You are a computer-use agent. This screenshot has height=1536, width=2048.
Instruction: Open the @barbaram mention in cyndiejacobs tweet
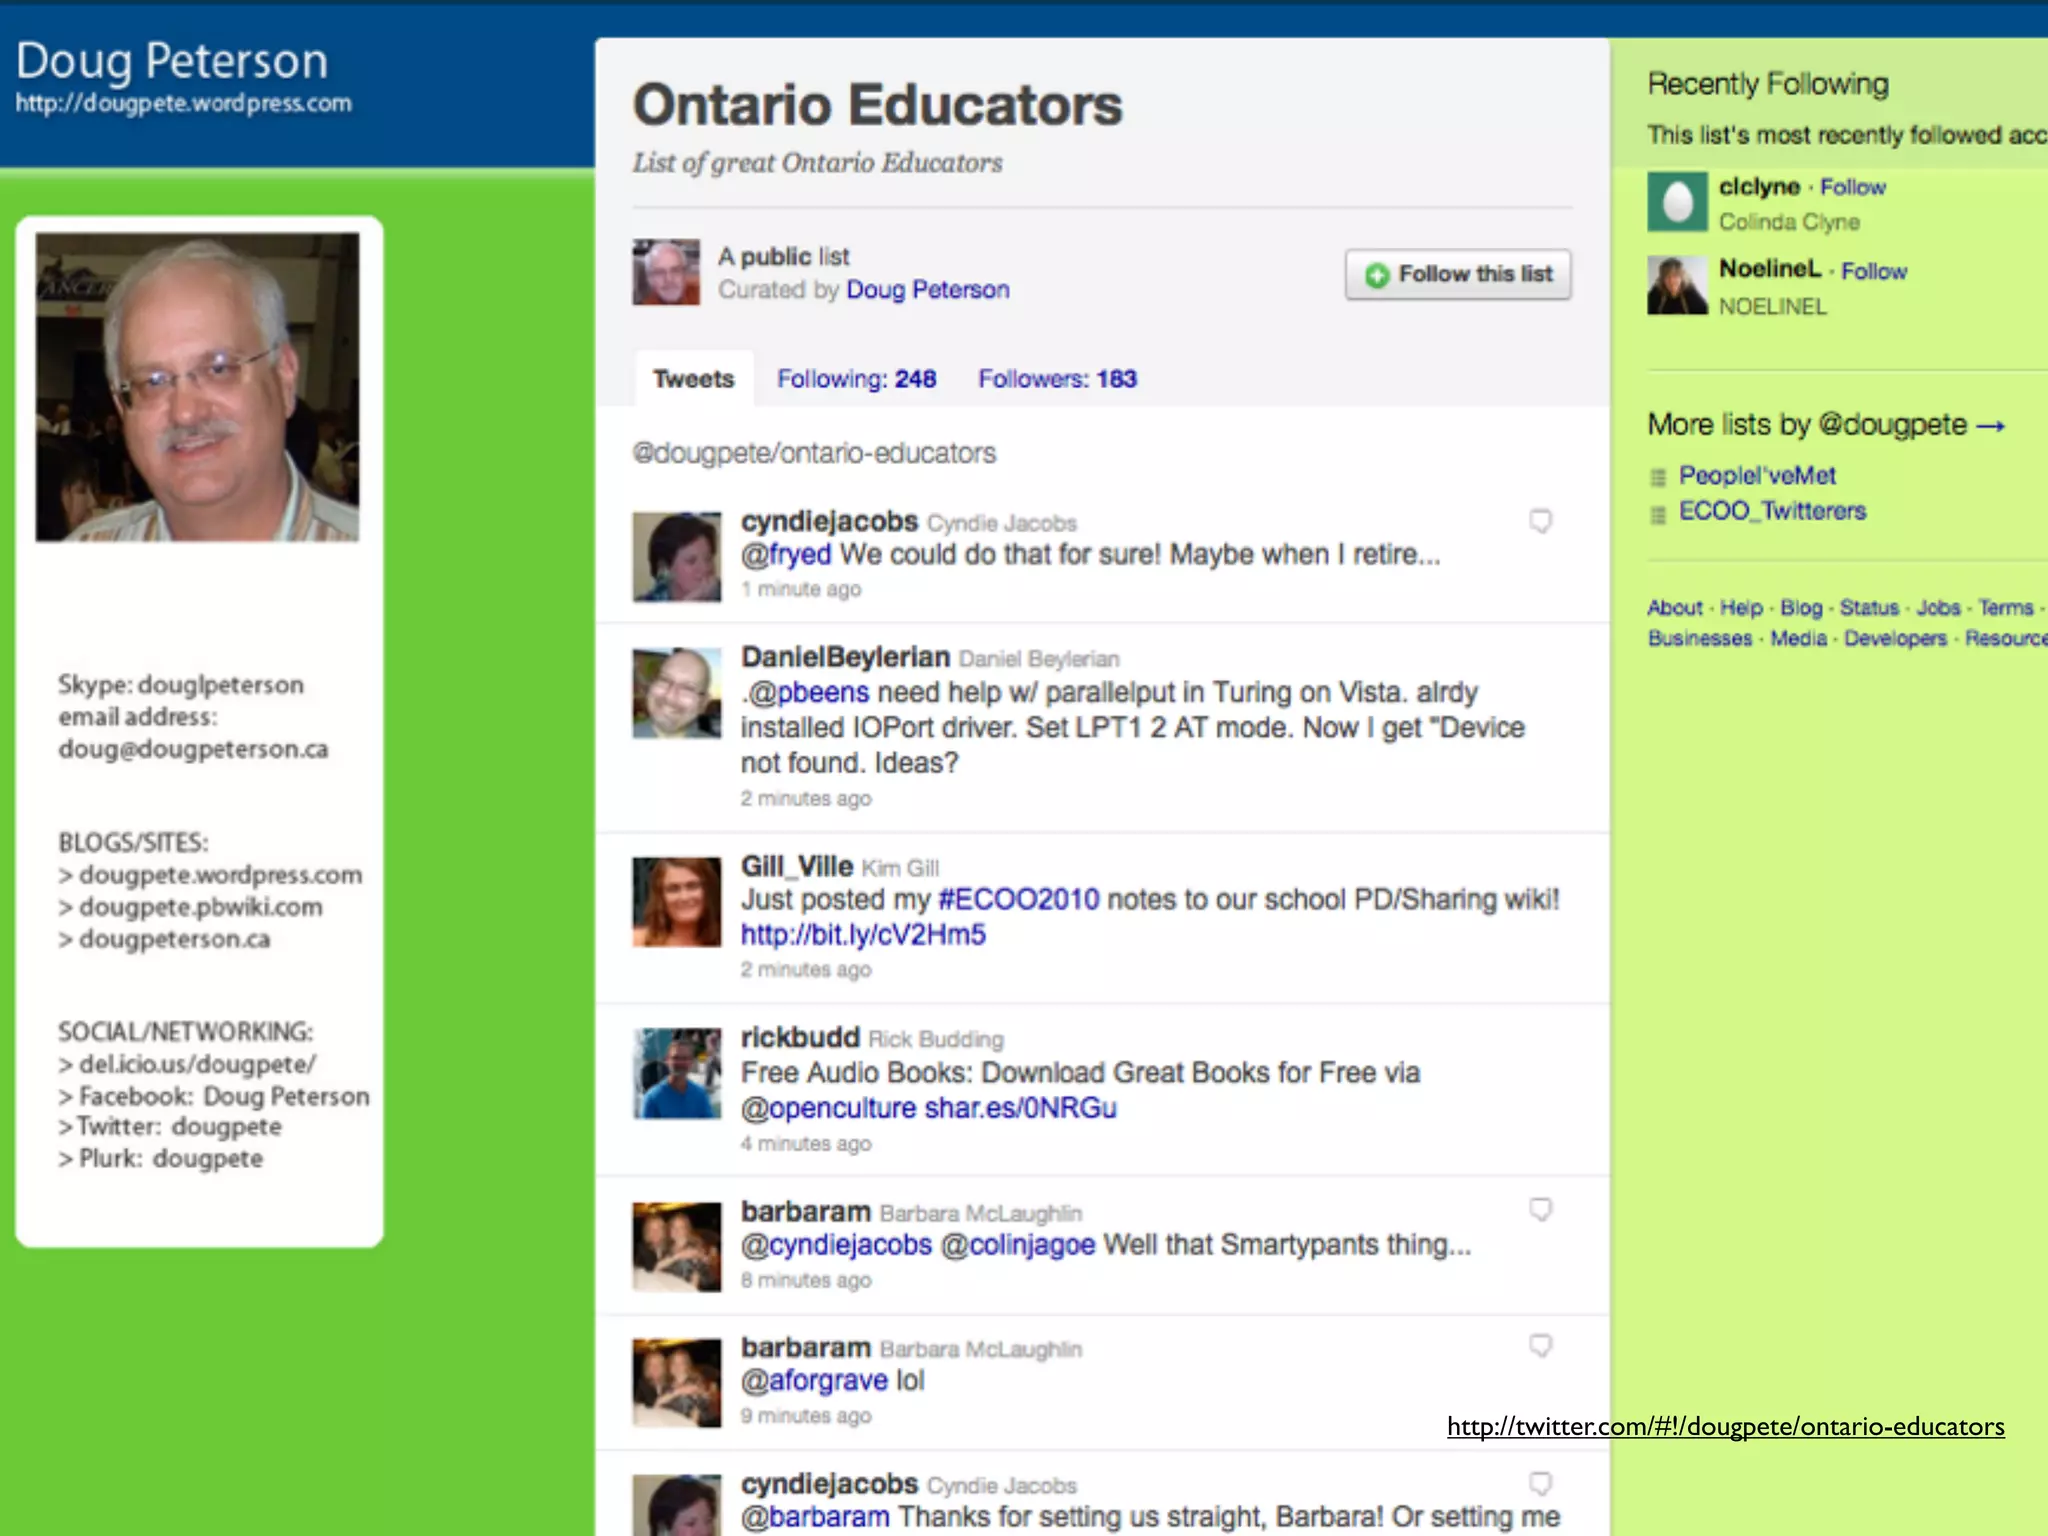tap(815, 1518)
